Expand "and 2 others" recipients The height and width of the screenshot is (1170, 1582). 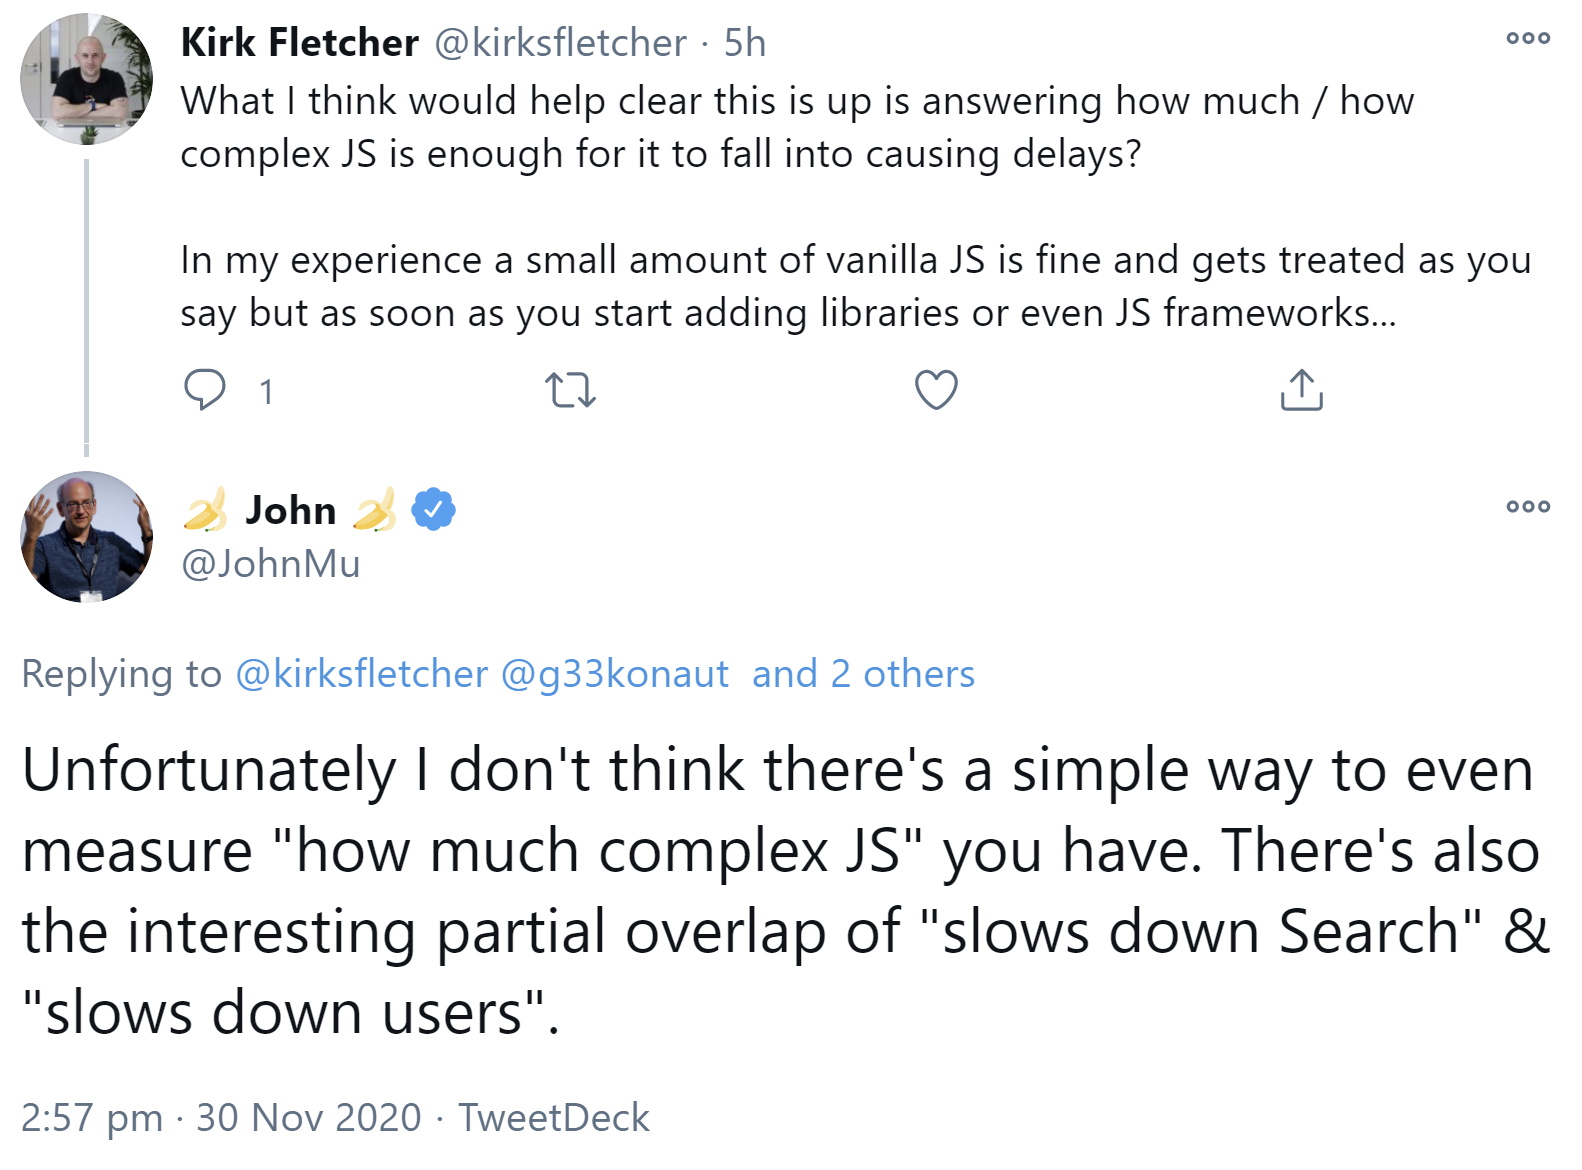863,674
